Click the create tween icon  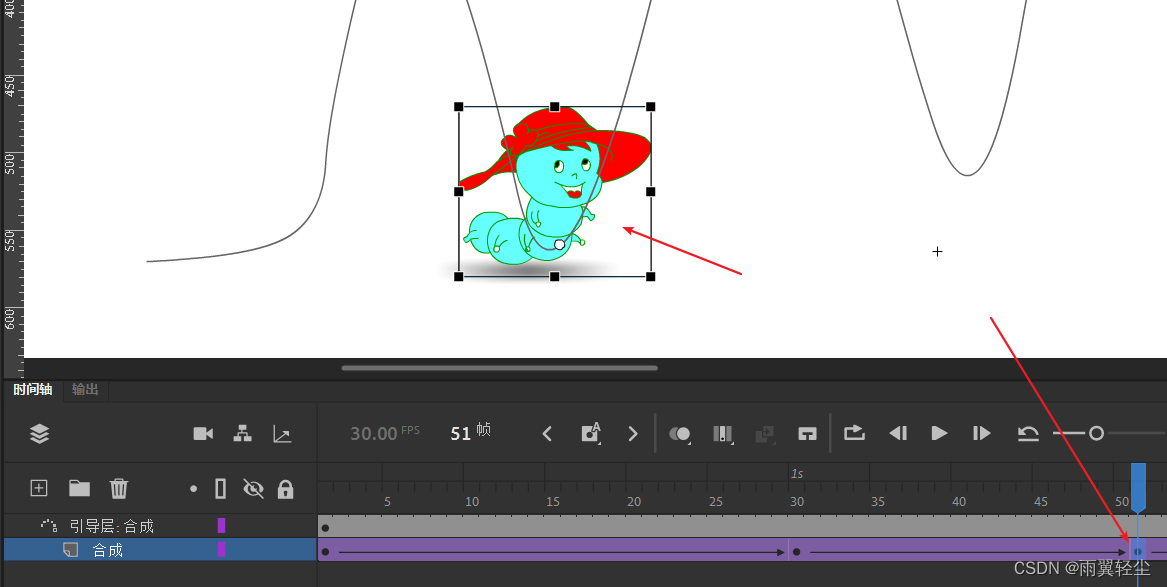765,434
